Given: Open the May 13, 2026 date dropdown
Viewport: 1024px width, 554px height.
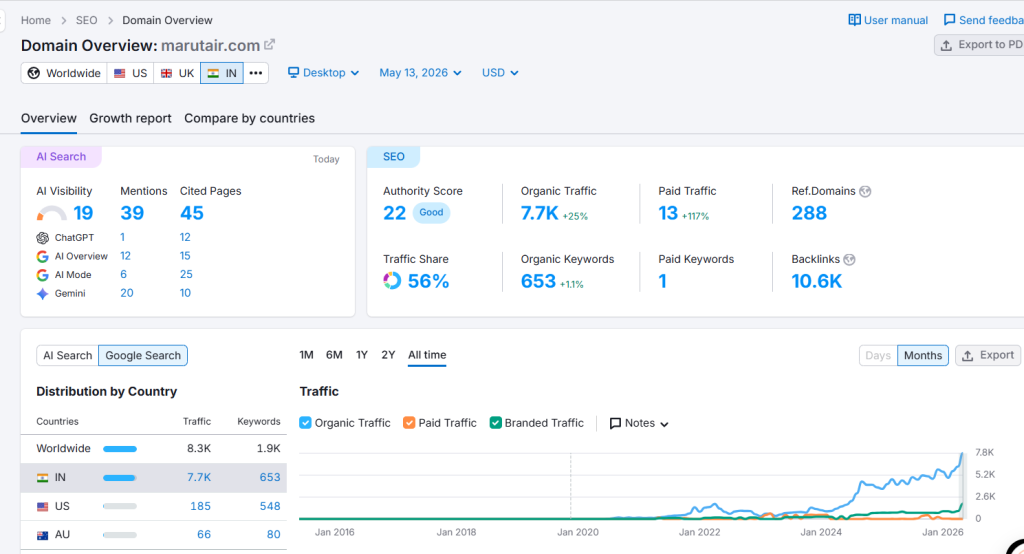Looking at the screenshot, I should click(421, 73).
